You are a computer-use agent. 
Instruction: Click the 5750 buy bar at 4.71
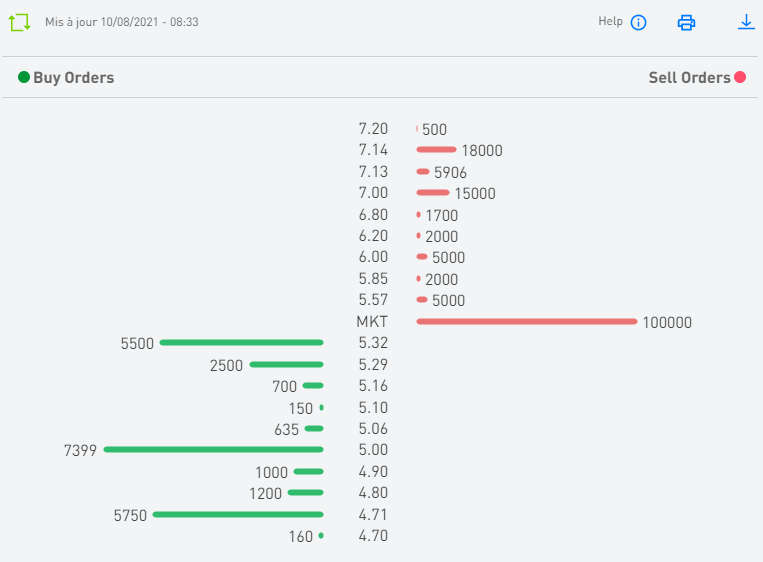pyautogui.click(x=238, y=514)
